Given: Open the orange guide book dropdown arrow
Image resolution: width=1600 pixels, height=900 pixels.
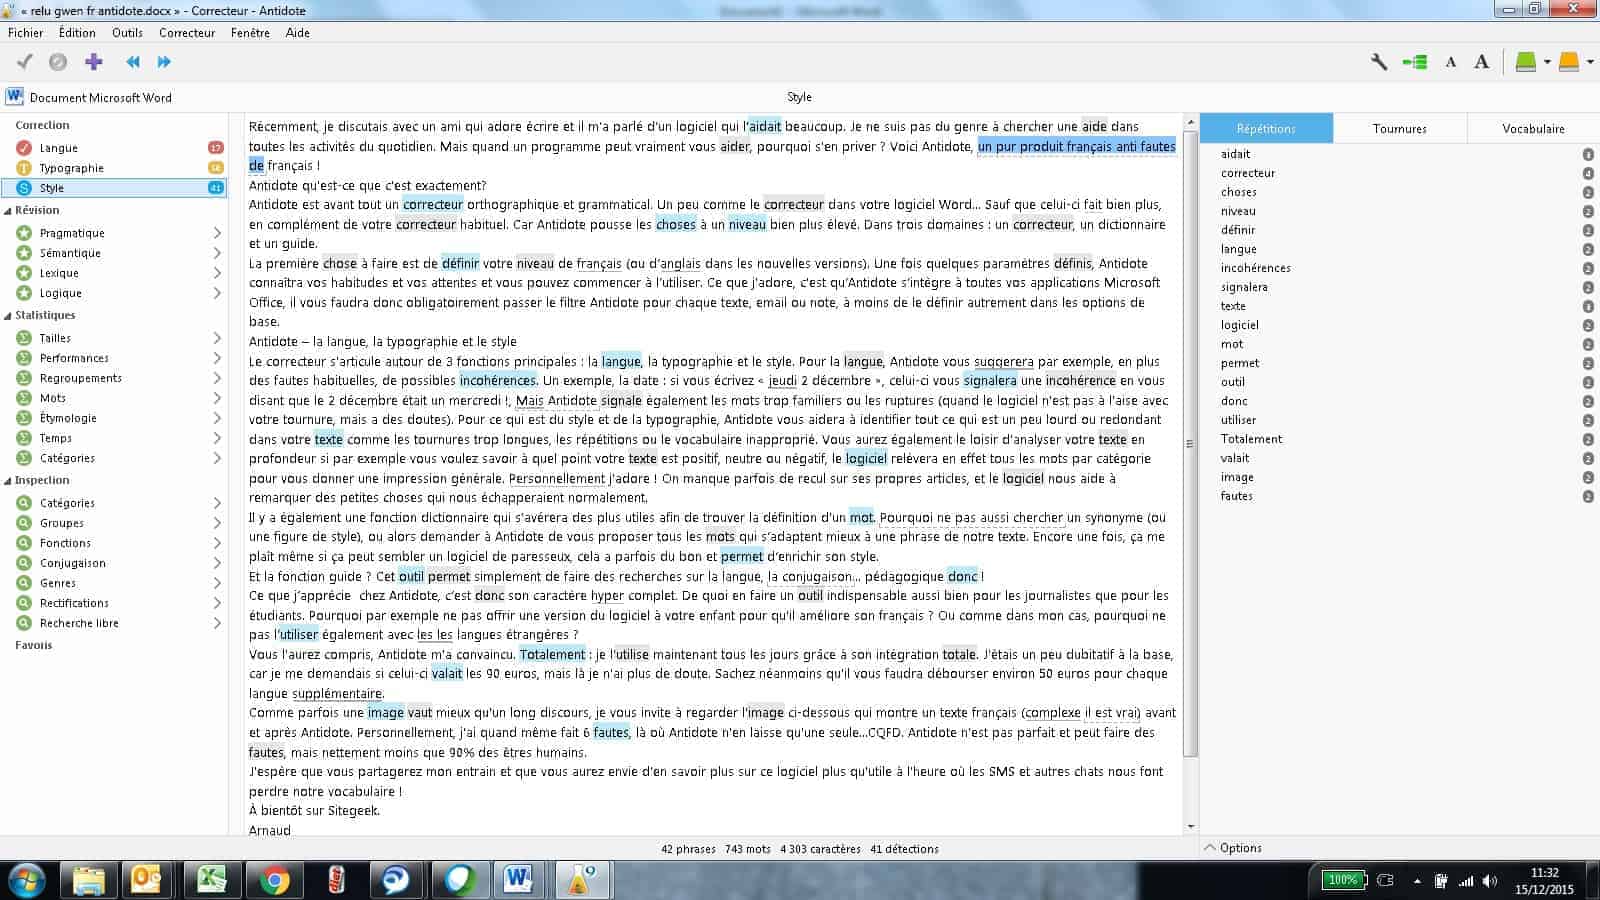Looking at the screenshot, I should click(x=1590, y=62).
